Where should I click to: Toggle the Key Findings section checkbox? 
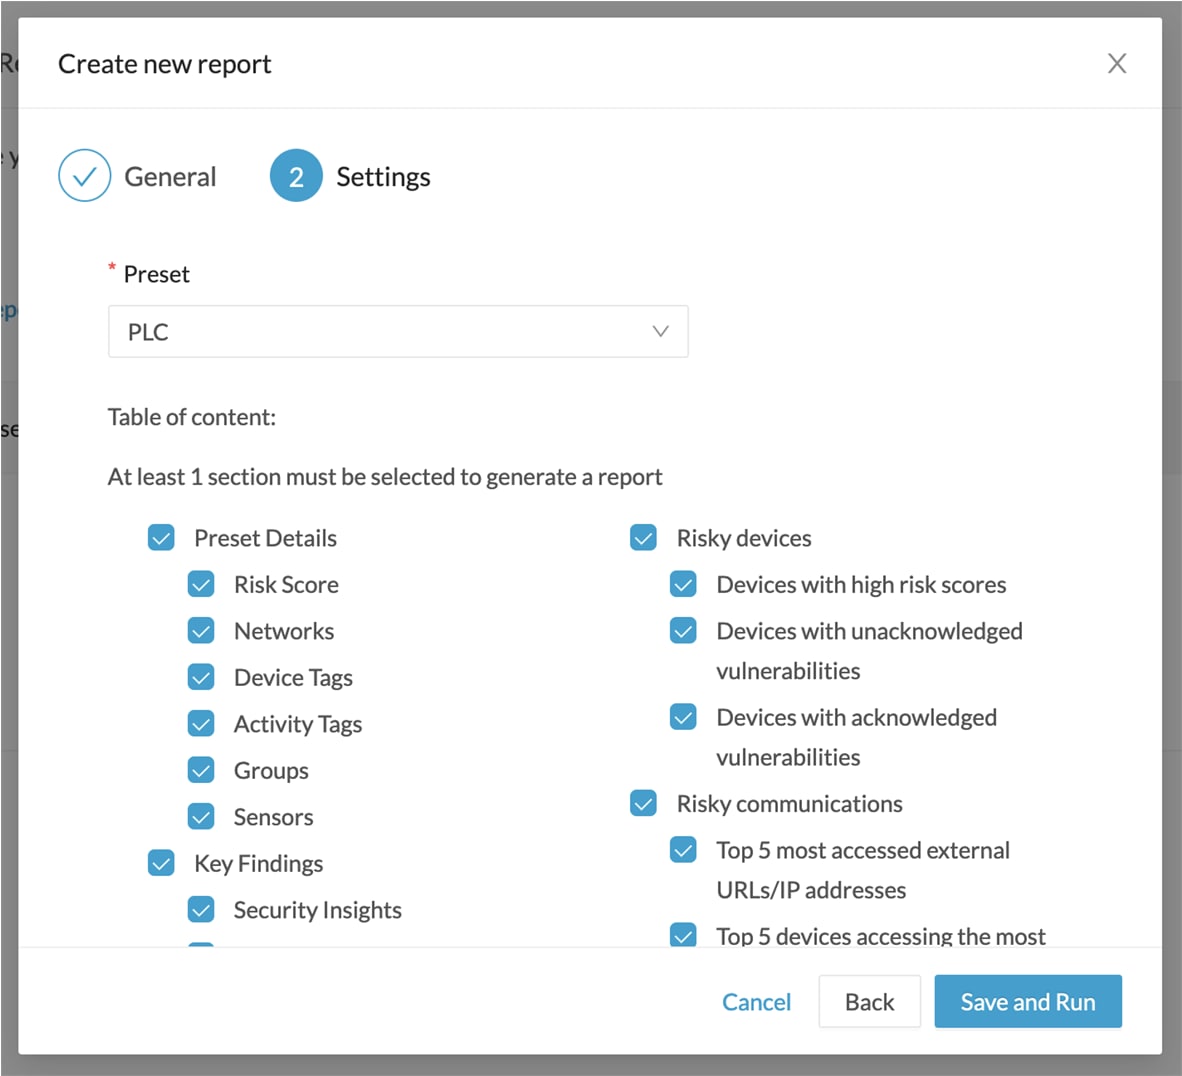click(161, 862)
